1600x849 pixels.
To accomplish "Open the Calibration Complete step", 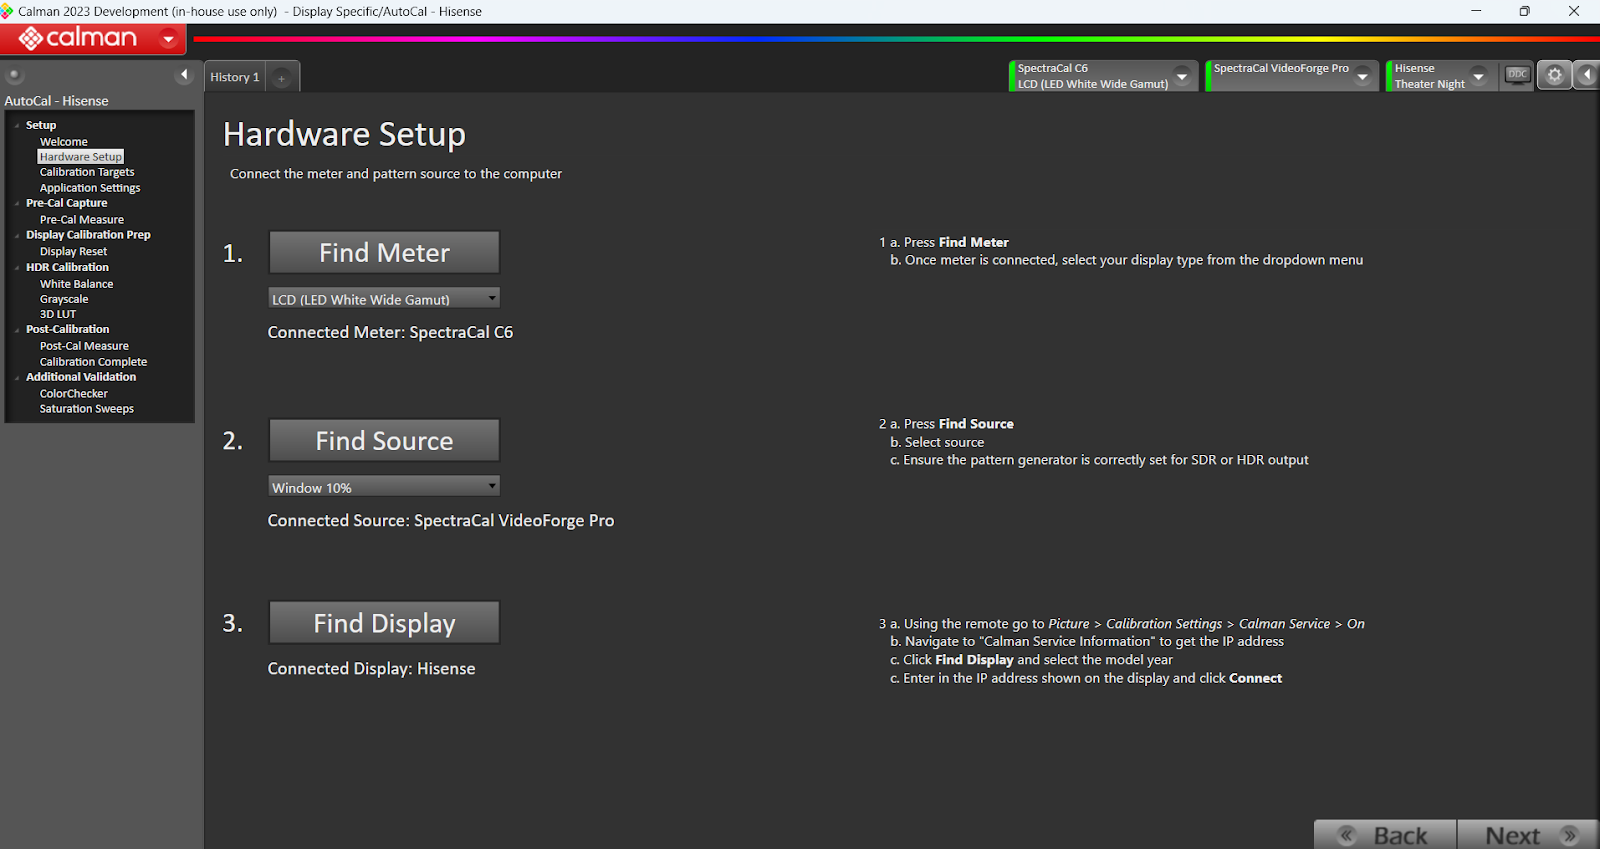I will [x=93, y=362].
